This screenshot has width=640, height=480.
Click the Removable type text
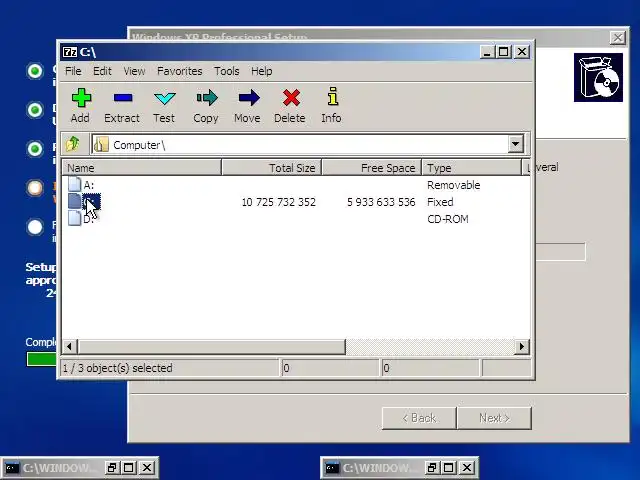coord(453,185)
